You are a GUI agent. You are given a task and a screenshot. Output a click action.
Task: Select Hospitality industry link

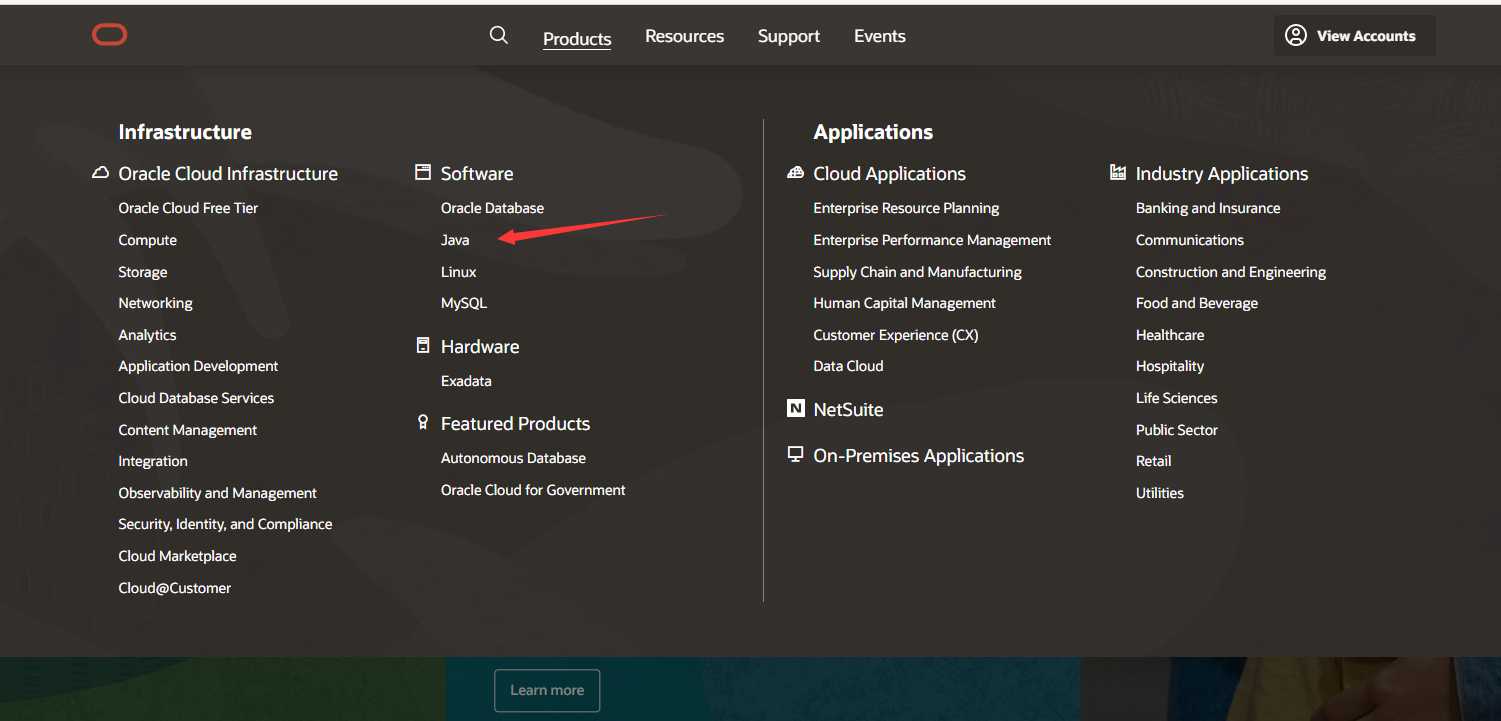(1170, 366)
